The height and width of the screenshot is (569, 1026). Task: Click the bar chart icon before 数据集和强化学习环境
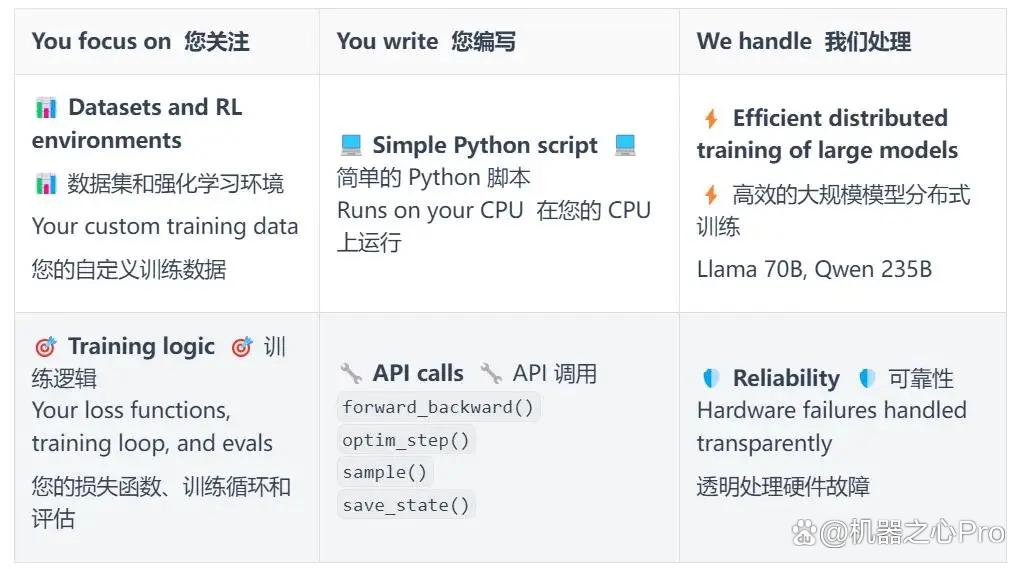coord(46,184)
